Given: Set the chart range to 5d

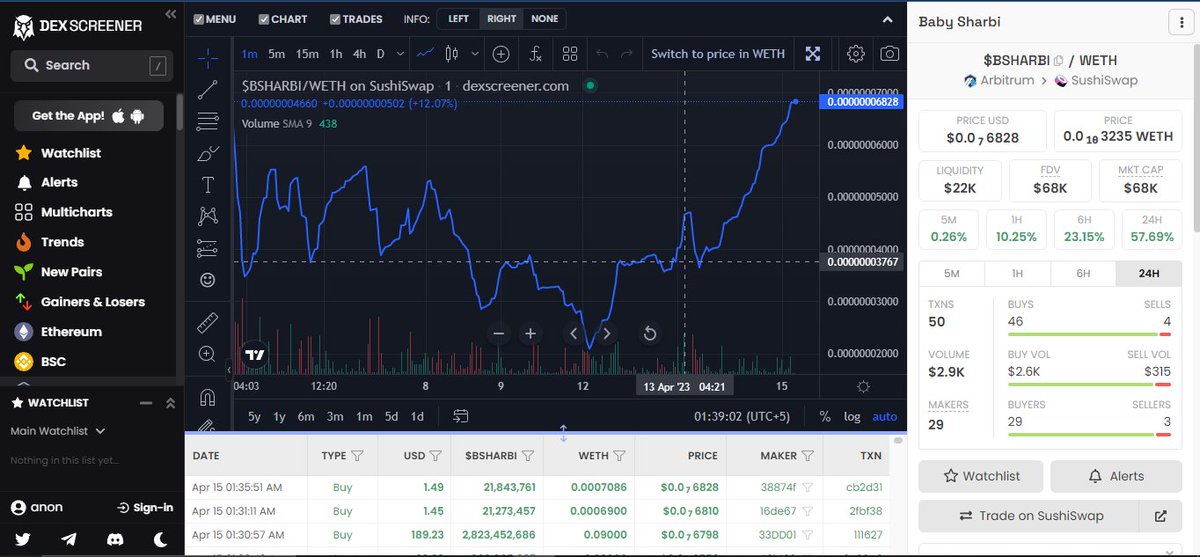Looking at the screenshot, I should 391,416.
